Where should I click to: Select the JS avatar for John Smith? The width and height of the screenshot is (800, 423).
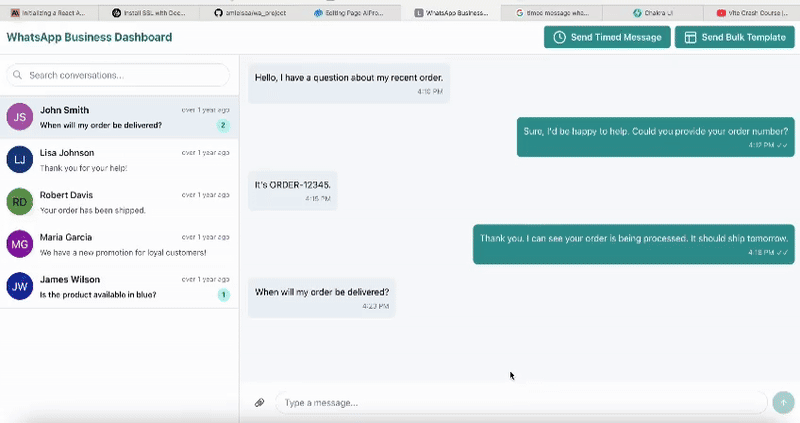pos(19,117)
